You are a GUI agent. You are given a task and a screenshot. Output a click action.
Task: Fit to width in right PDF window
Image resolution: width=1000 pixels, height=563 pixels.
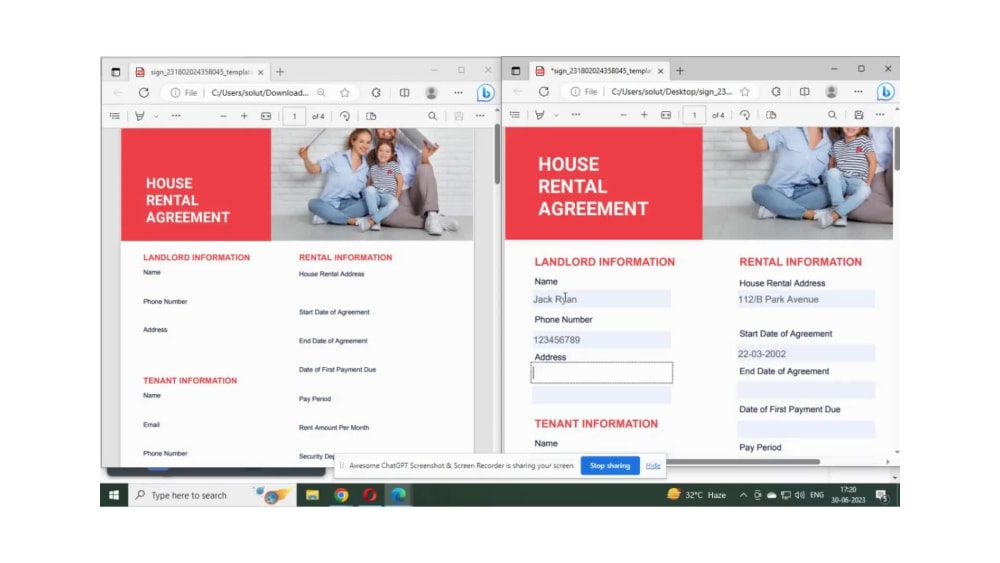click(x=666, y=115)
